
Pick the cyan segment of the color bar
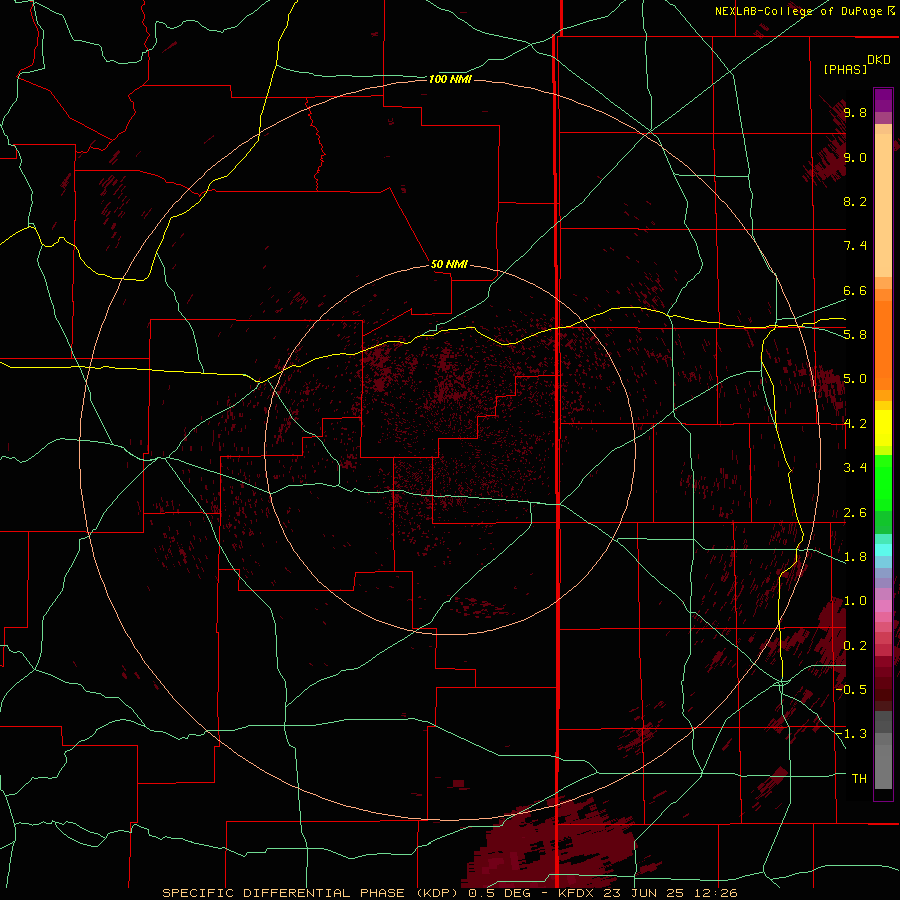coord(883,549)
